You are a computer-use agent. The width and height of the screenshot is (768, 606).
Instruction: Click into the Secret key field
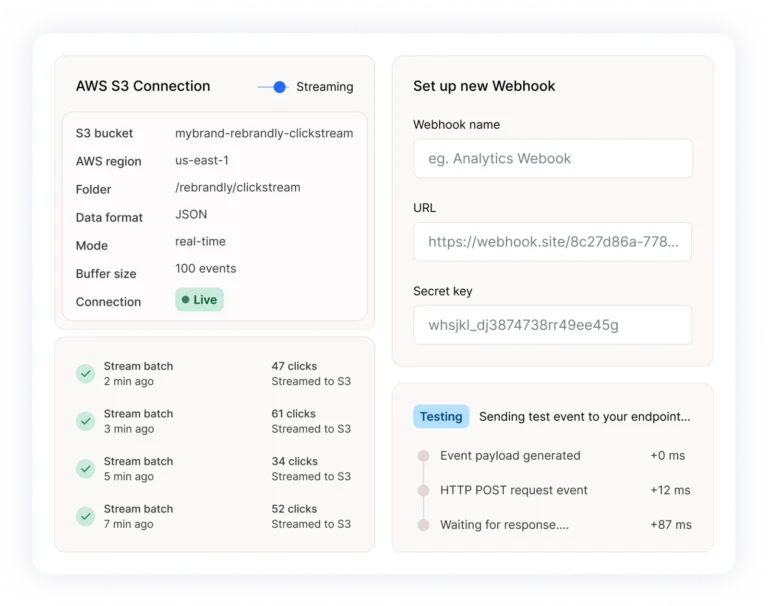pyautogui.click(x=552, y=325)
